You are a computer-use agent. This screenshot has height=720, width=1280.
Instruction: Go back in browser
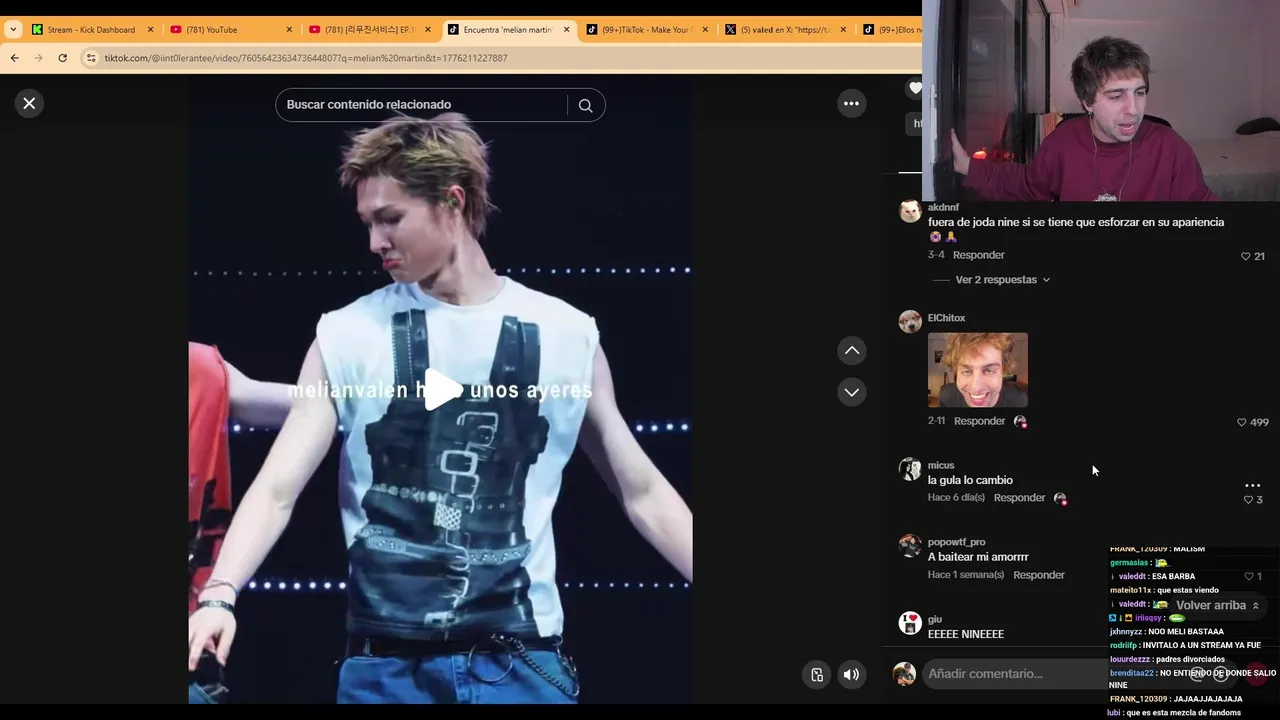[x=14, y=58]
